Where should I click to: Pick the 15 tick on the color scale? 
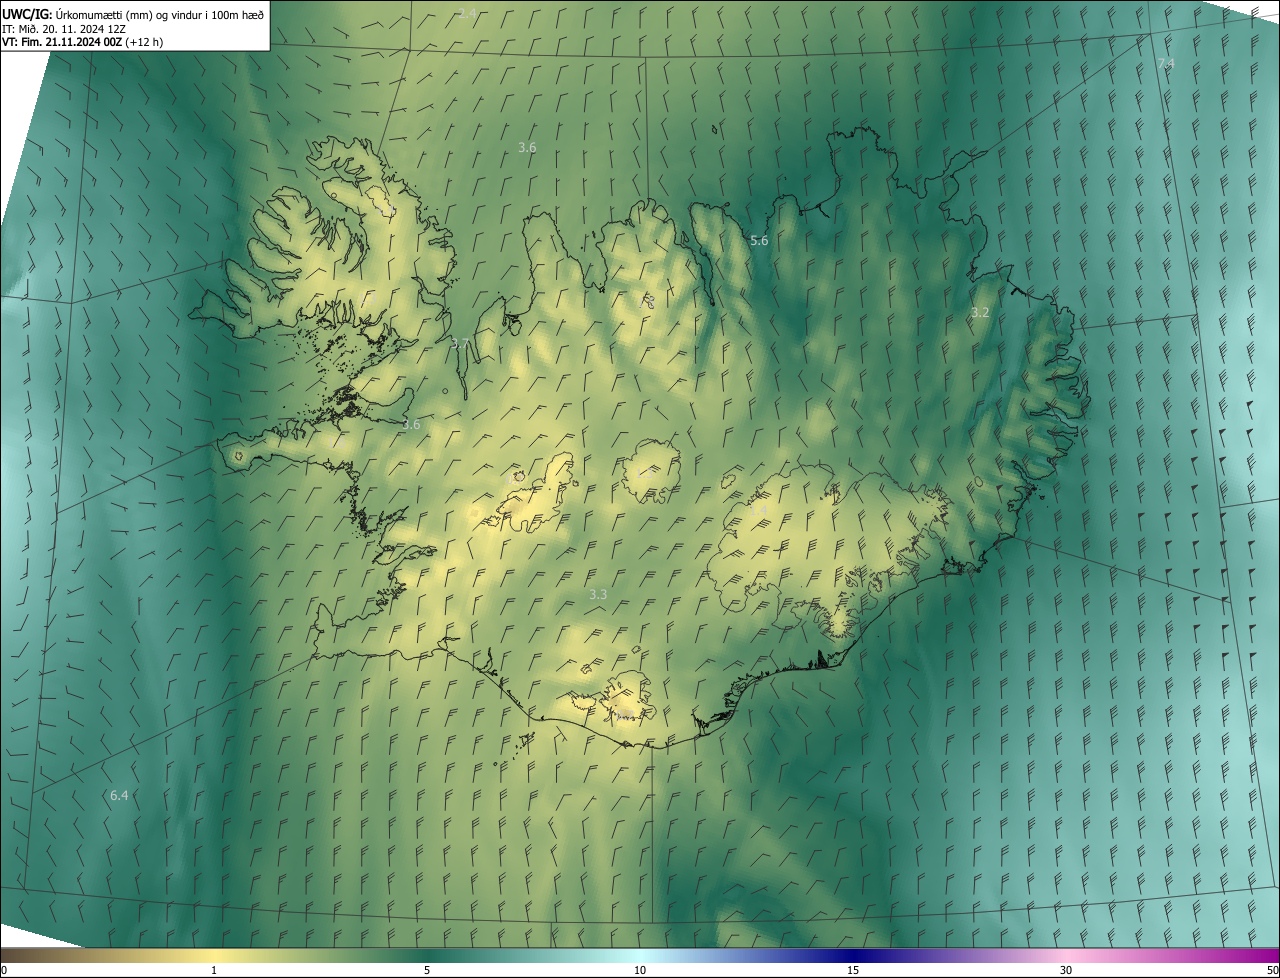(853, 970)
